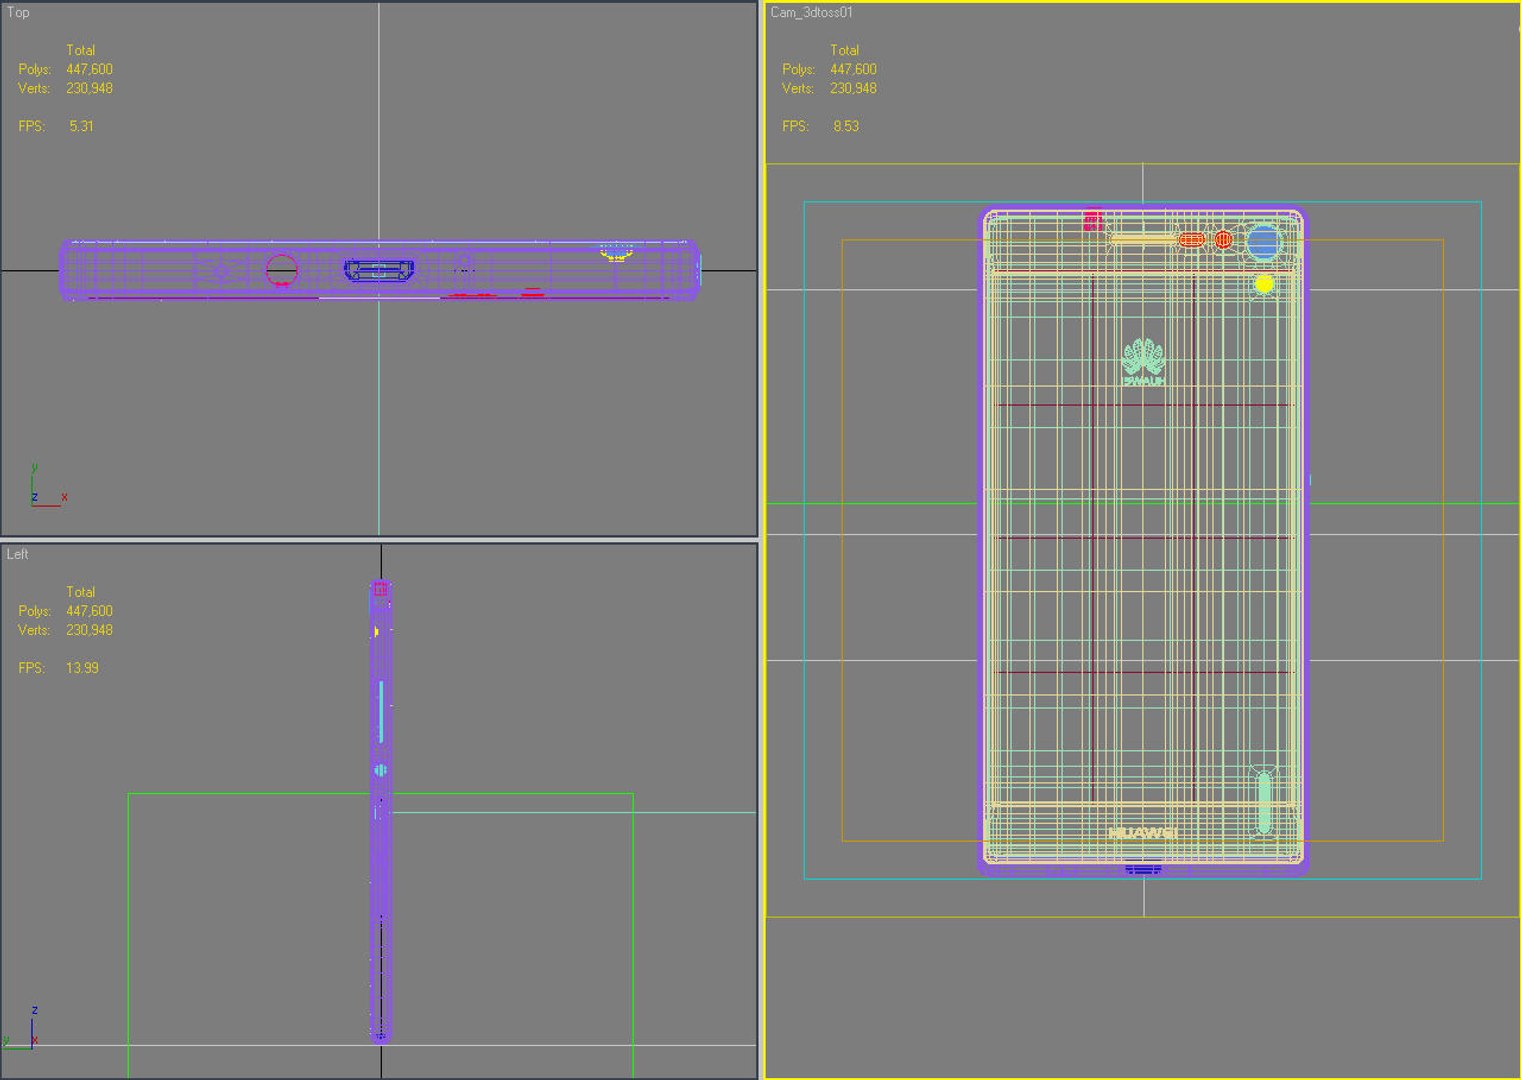Select the HUAWEI wordmark on the phone back
Viewport: 1521px width, 1080px height.
(1142, 833)
